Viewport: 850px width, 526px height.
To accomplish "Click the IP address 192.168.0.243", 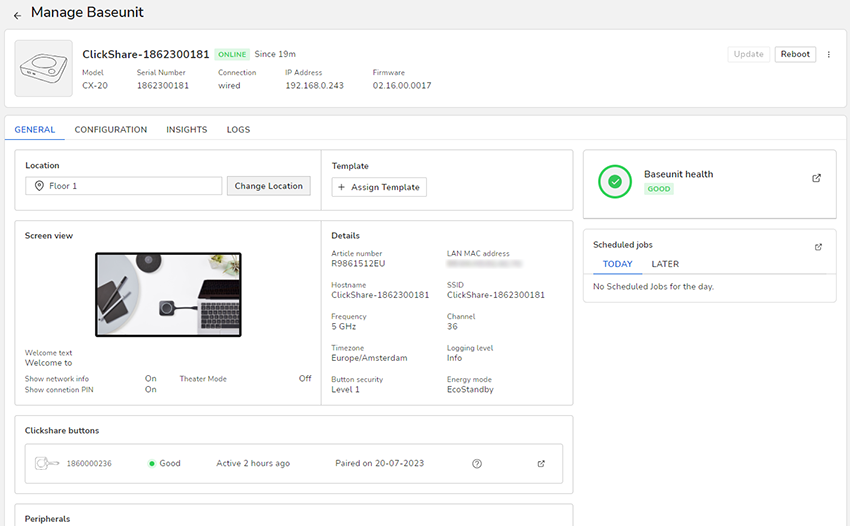I will pyautogui.click(x=314, y=86).
